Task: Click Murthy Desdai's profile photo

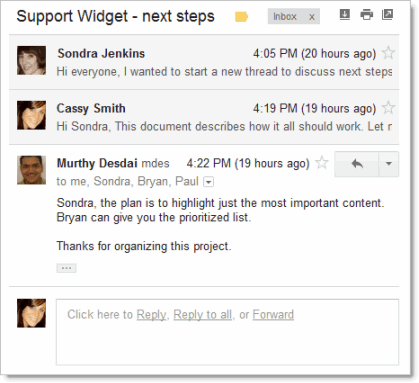Action: [x=32, y=170]
